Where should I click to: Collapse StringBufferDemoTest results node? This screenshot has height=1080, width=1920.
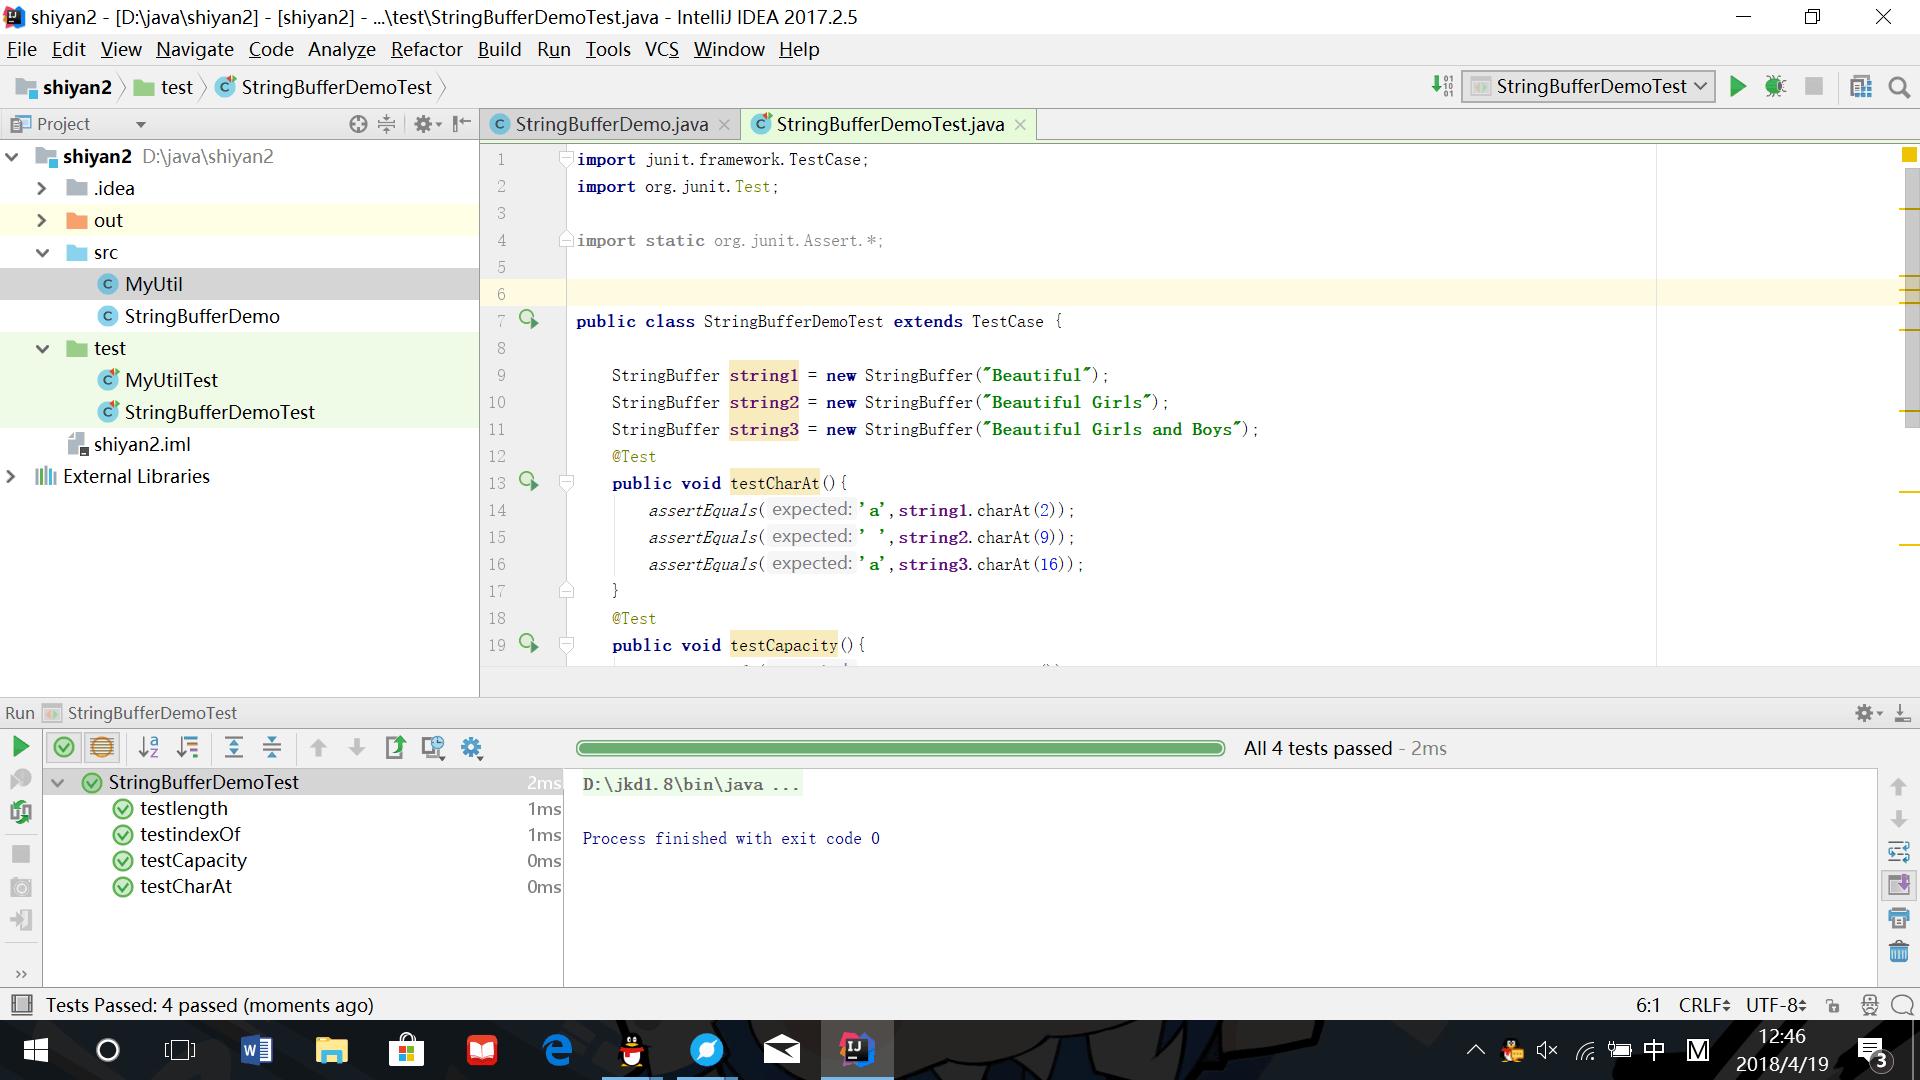click(58, 783)
